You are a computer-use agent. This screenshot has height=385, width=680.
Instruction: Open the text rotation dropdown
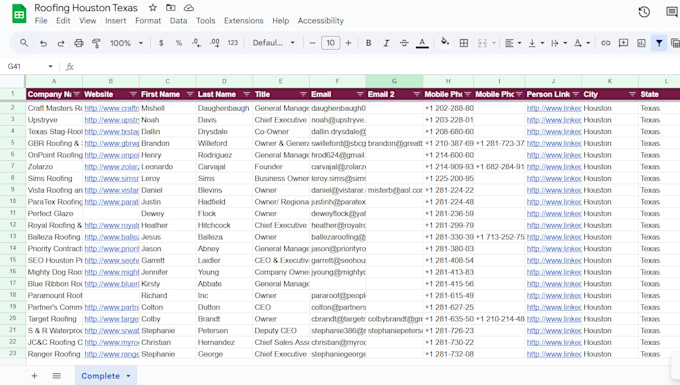click(x=582, y=43)
